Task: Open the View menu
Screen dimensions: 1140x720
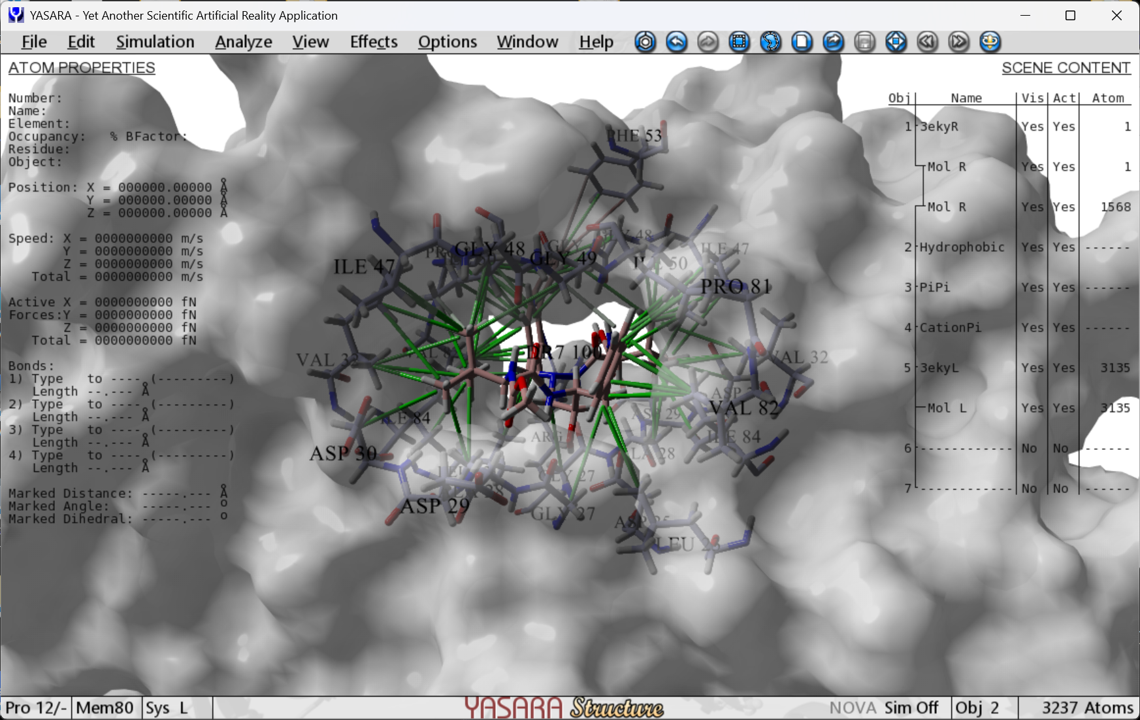Action: tap(310, 42)
